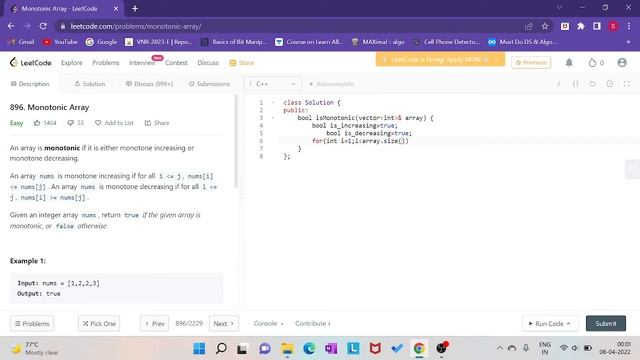Open Interview in the navigation bar

point(142,62)
